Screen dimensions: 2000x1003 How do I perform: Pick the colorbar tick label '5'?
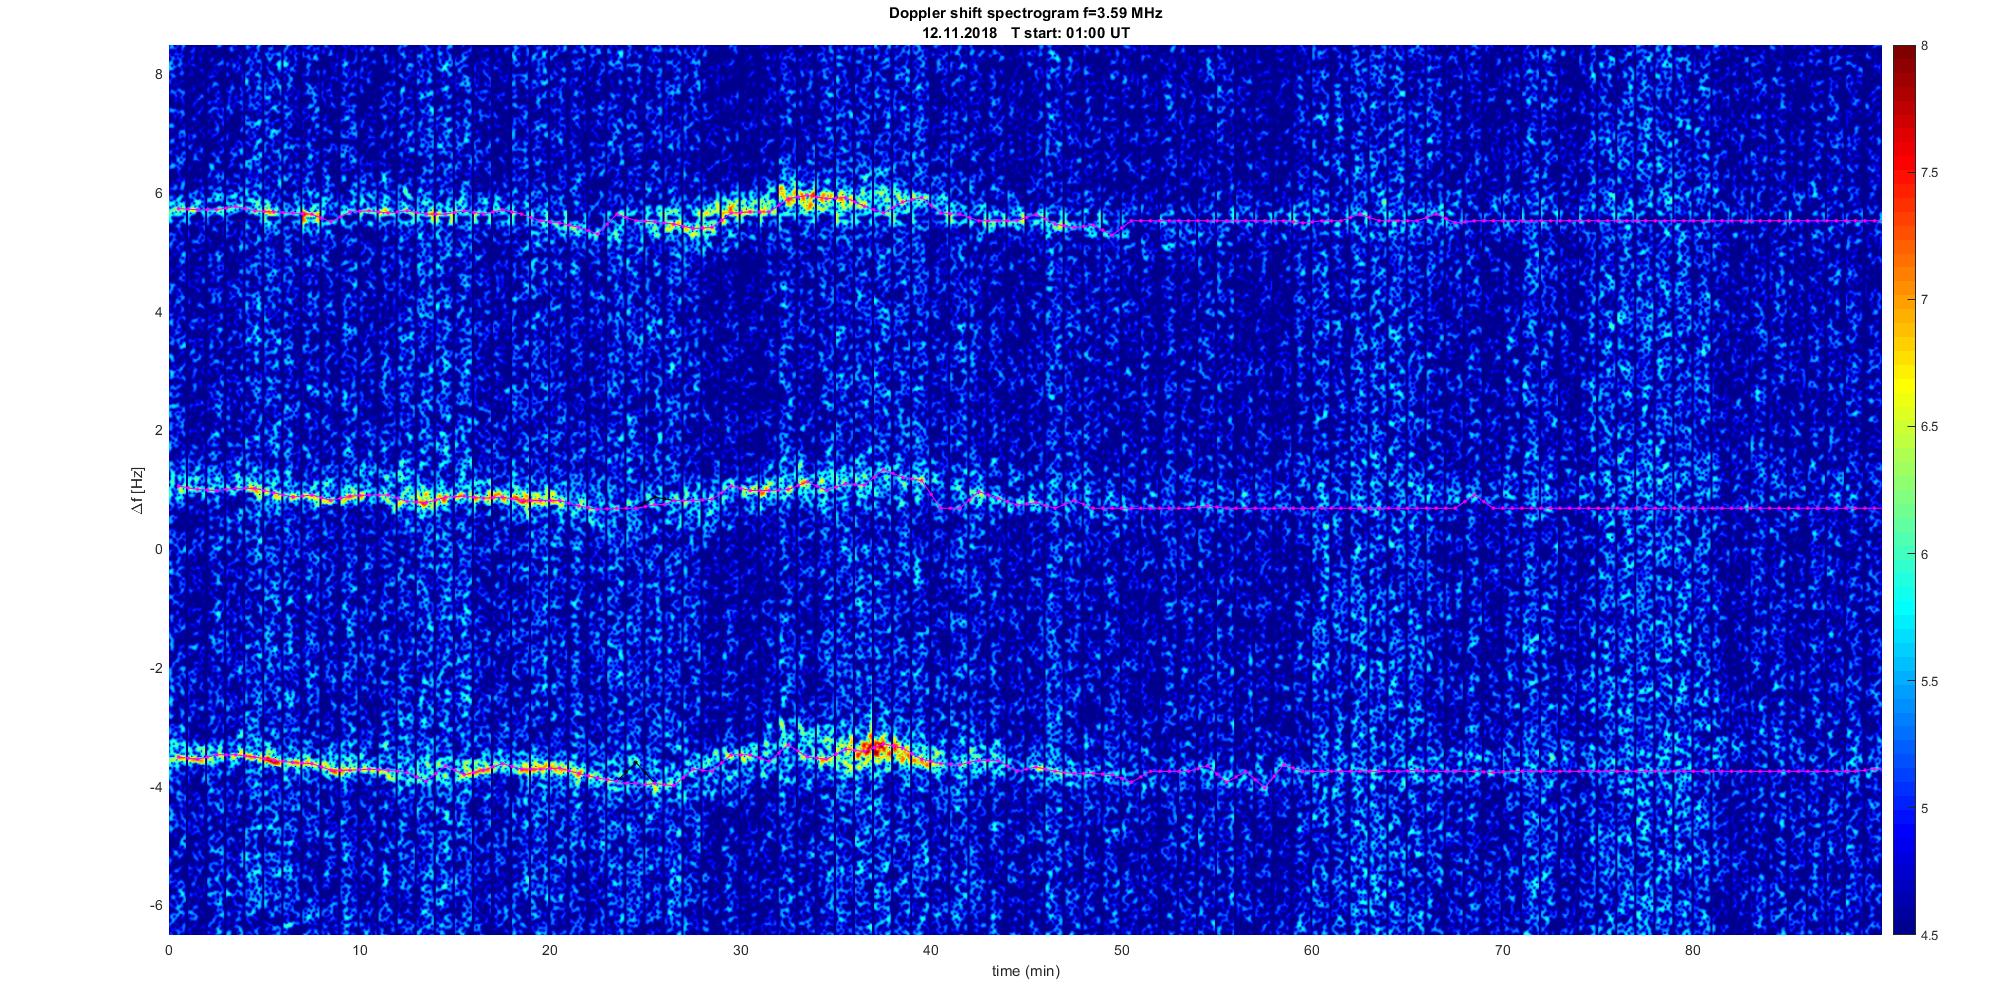[x=1925, y=808]
